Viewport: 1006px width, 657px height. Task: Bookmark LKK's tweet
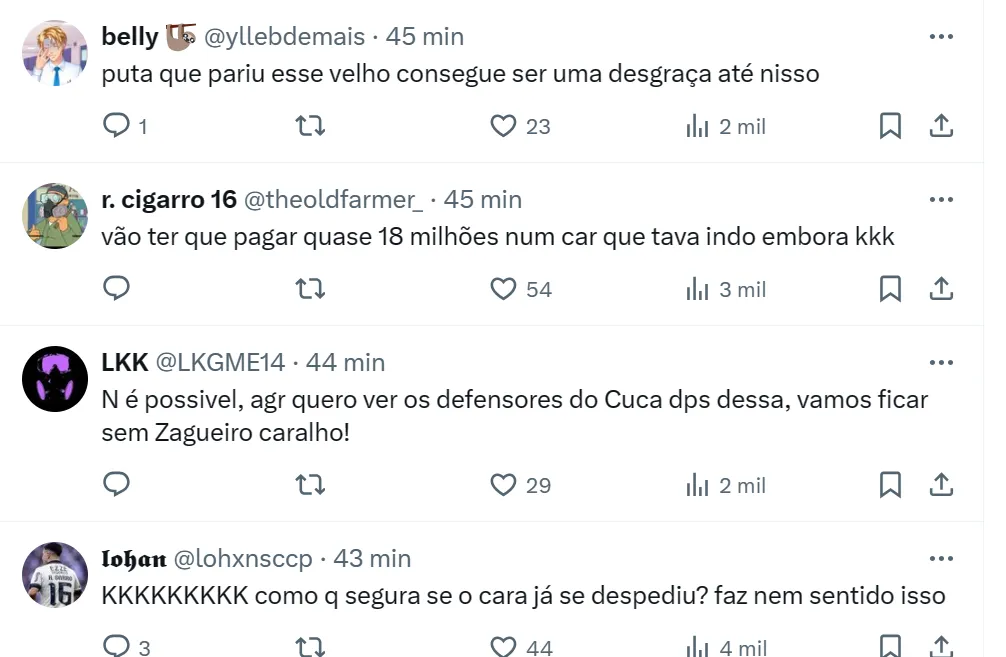(x=890, y=485)
